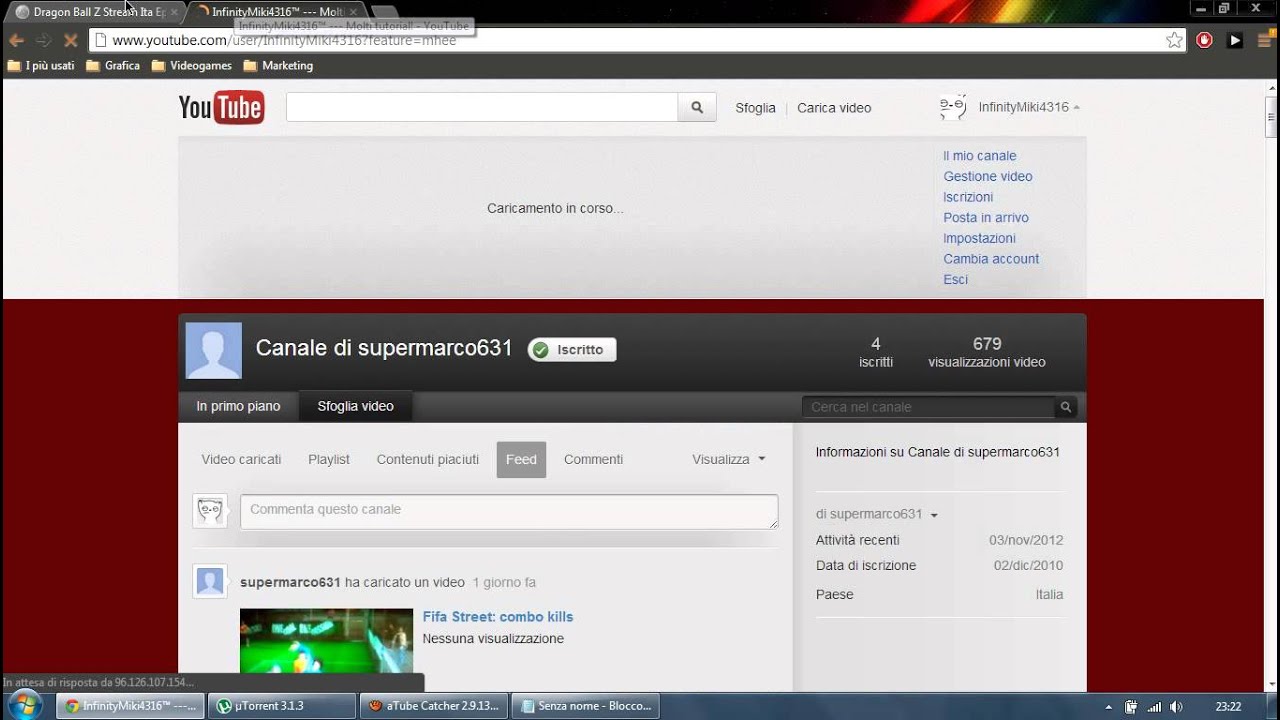The width and height of the screenshot is (1280, 720).
Task: Open a new Chrome tab
Action: [385, 12]
